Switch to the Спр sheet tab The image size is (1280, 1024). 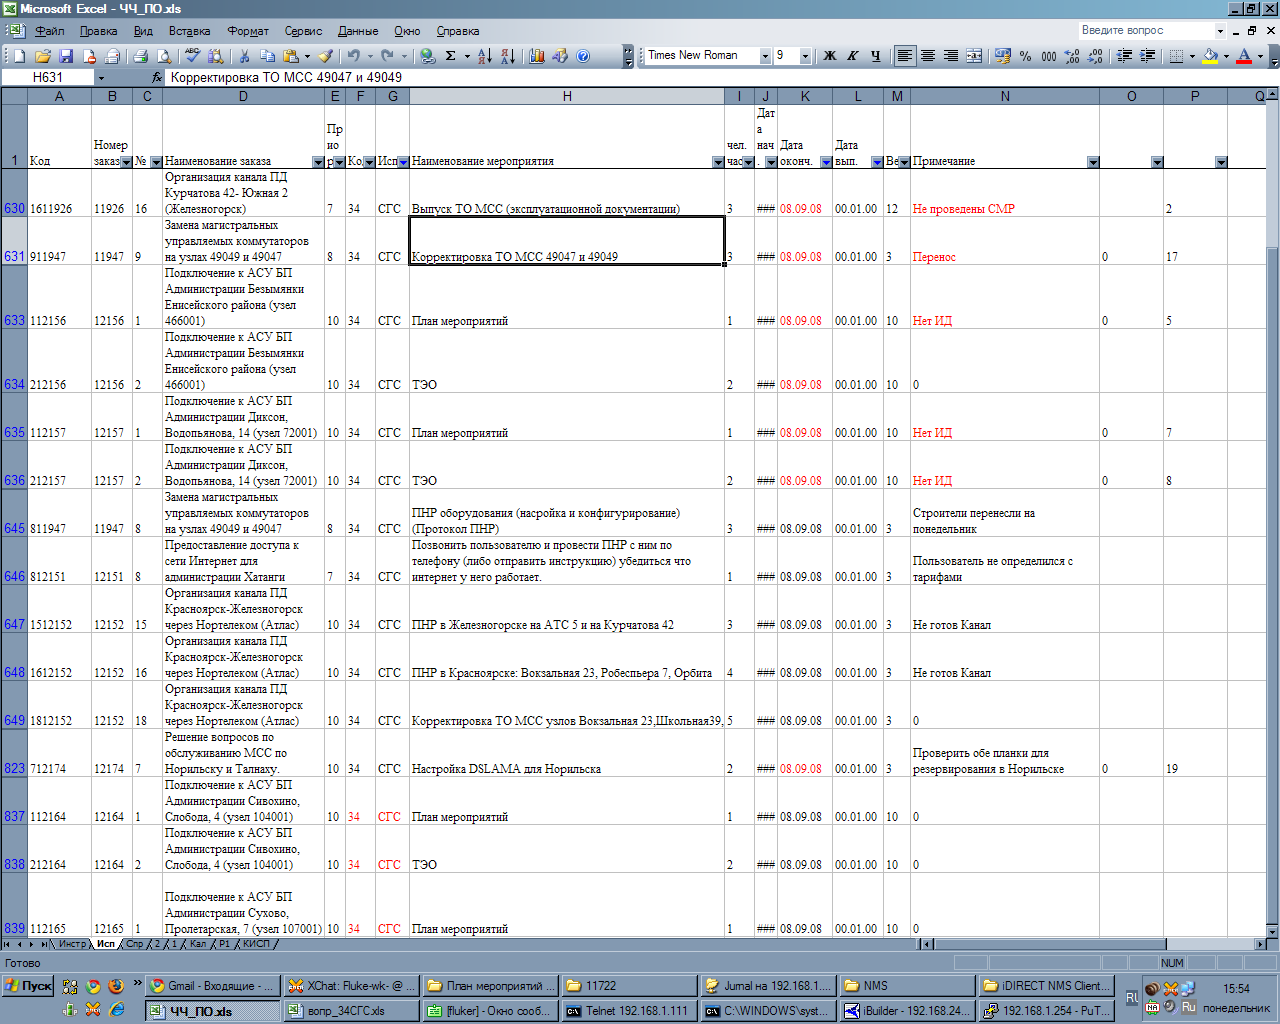point(134,944)
